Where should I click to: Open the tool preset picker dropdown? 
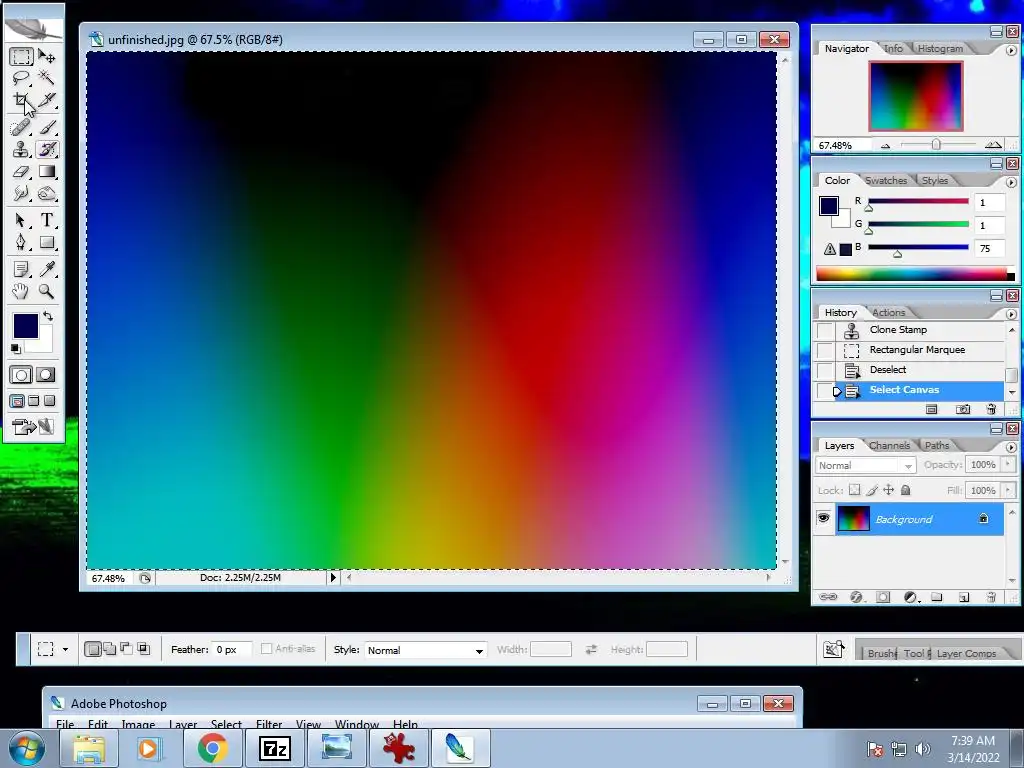[x=65, y=649]
